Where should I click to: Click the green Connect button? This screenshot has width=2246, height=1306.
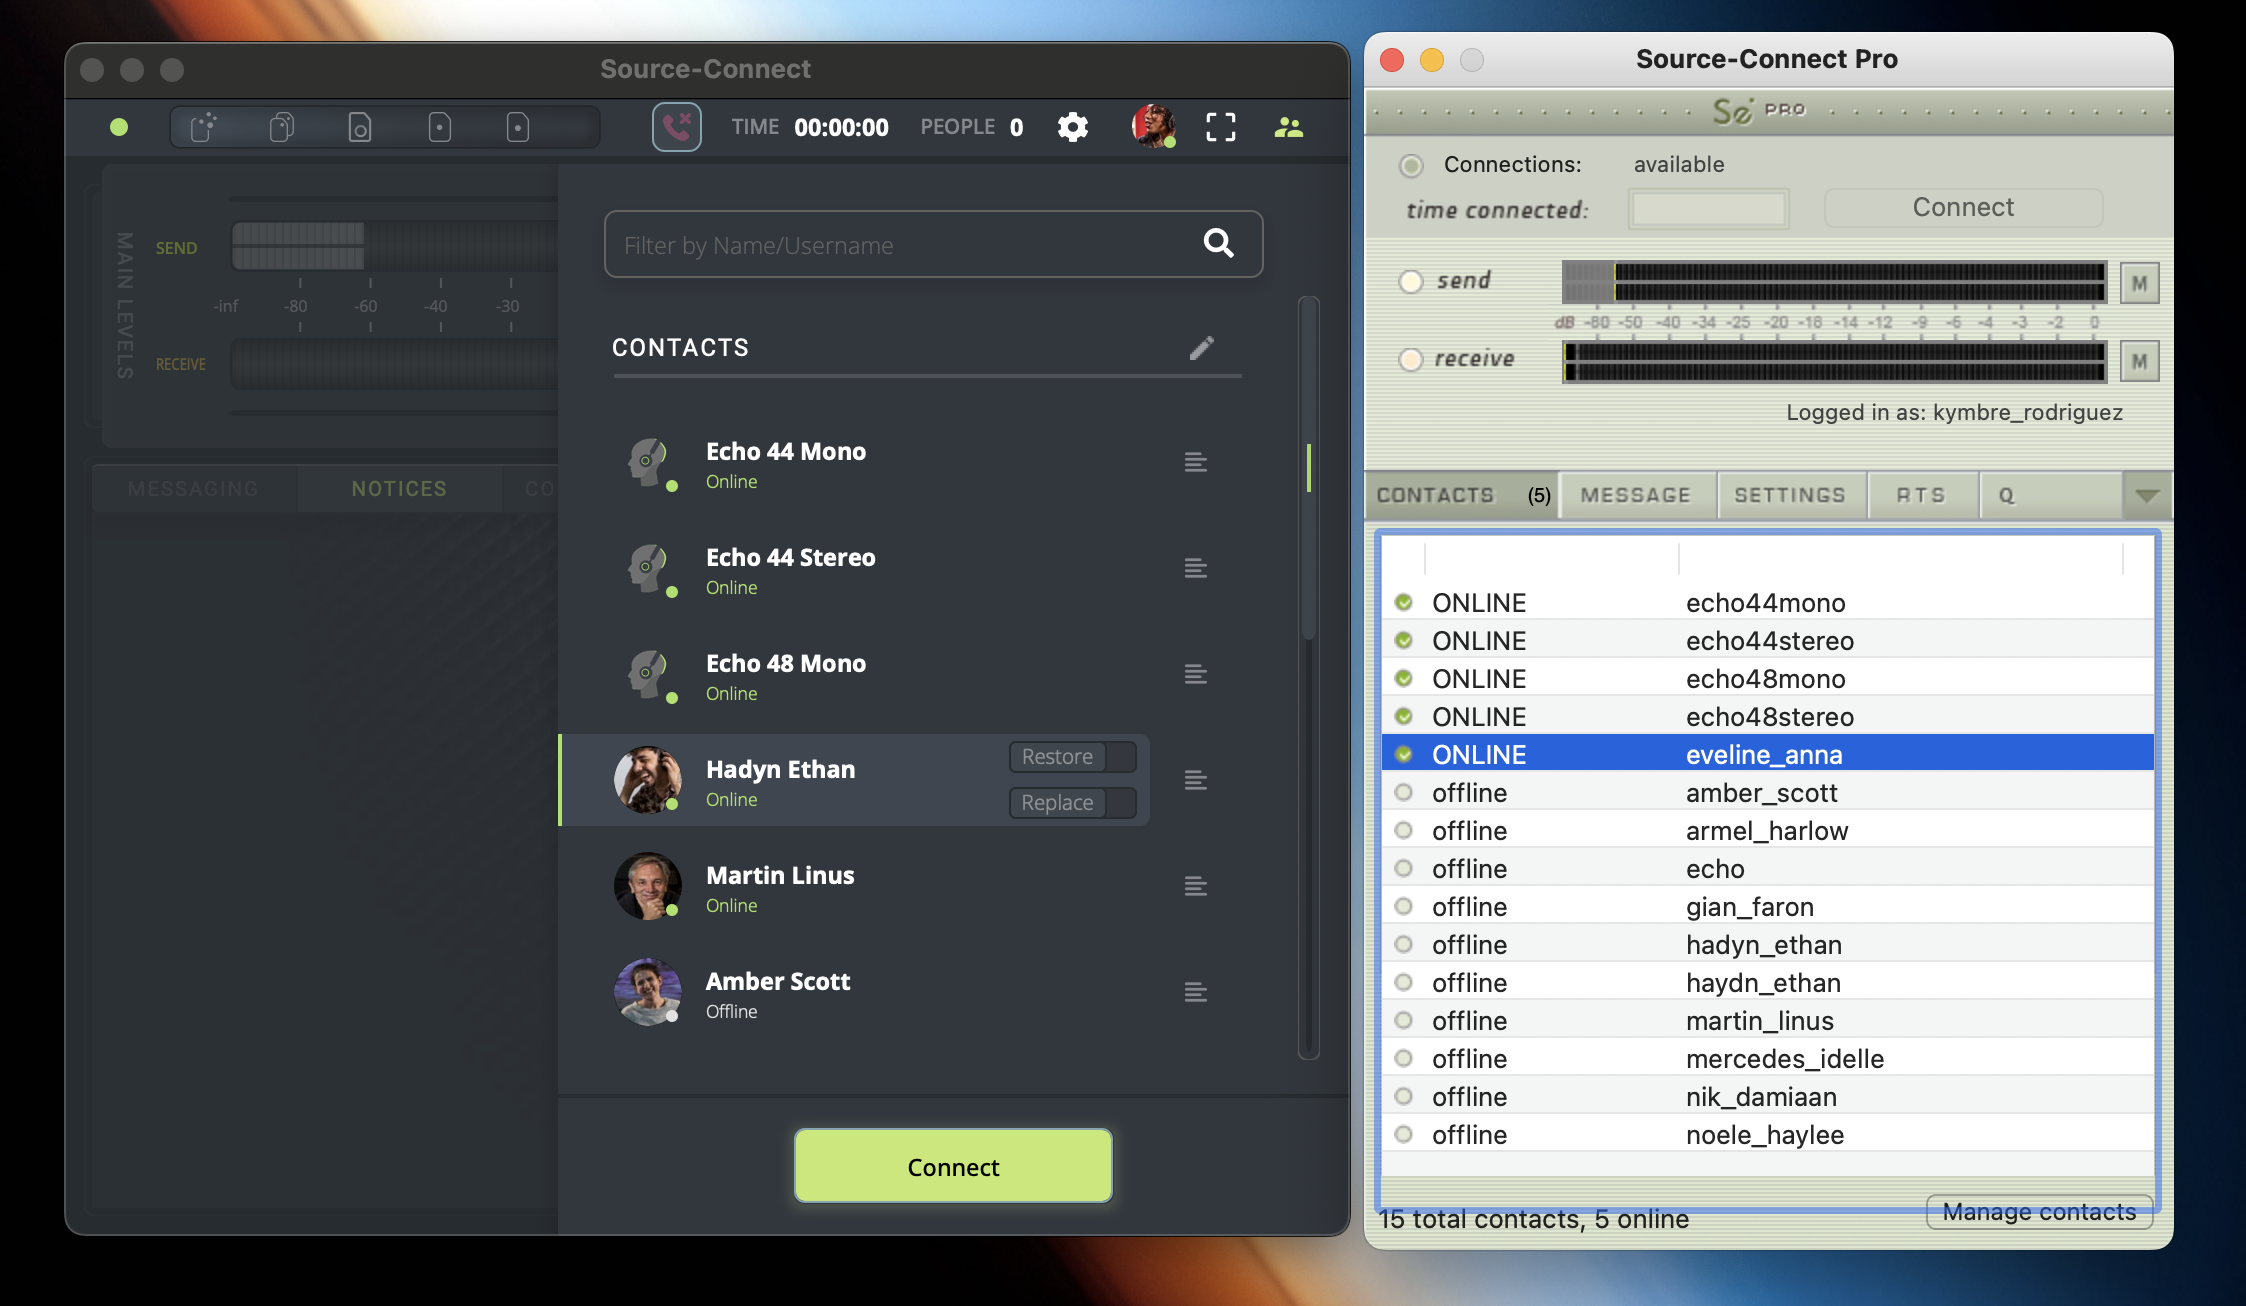(x=953, y=1166)
